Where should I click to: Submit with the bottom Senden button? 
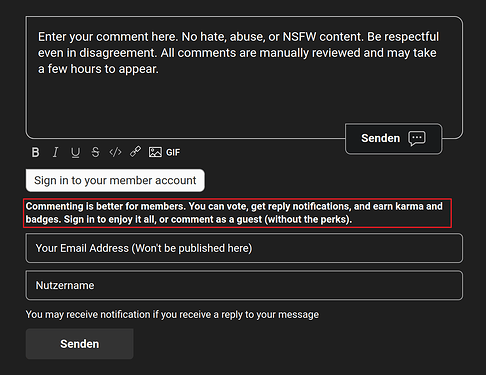[x=80, y=344]
